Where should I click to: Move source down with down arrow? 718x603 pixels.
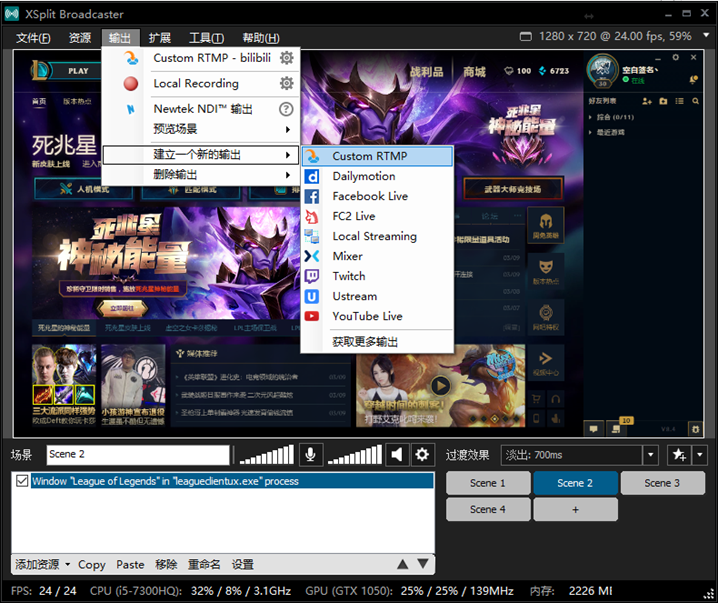click(x=423, y=564)
